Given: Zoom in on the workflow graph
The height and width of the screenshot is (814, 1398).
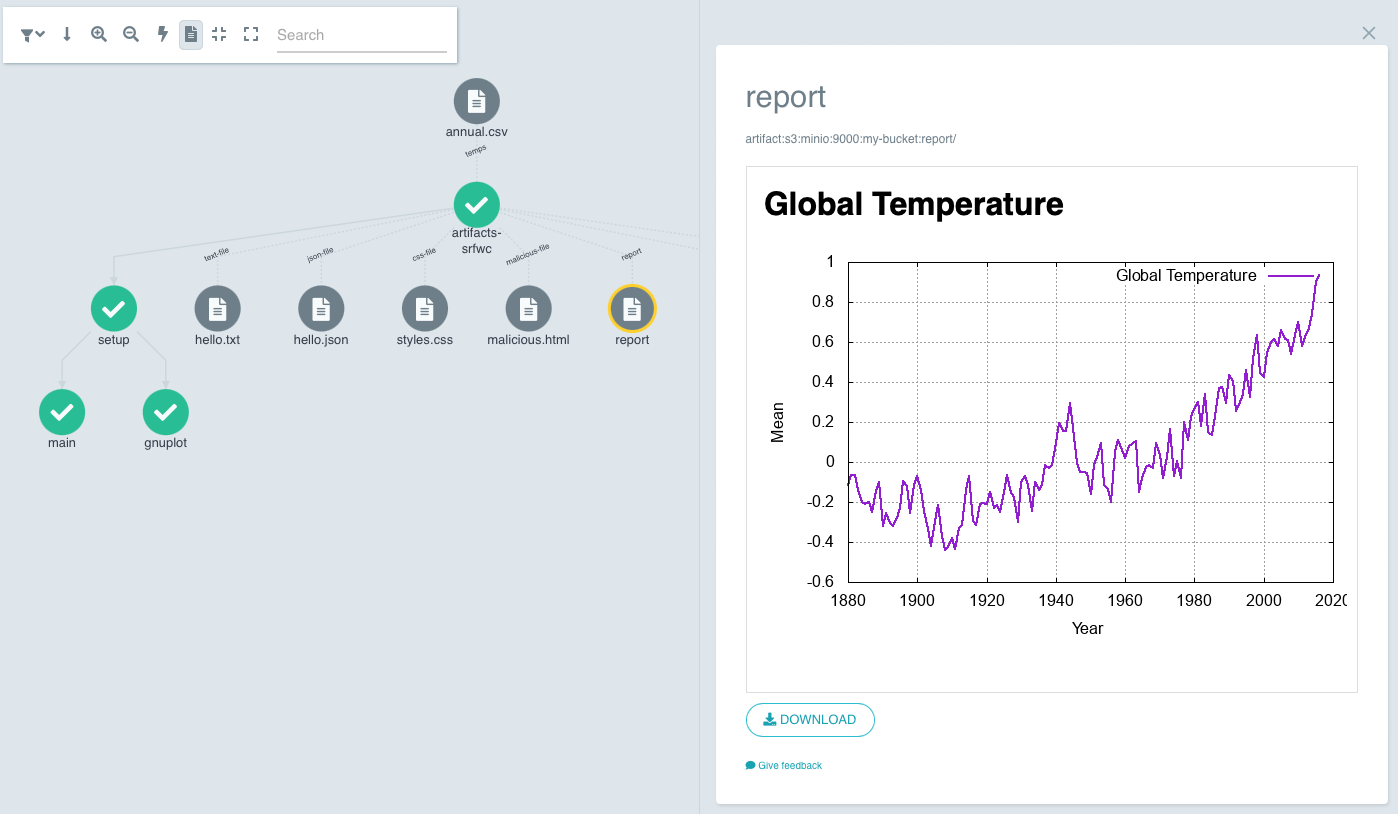Looking at the screenshot, I should pyautogui.click(x=98, y=33).
